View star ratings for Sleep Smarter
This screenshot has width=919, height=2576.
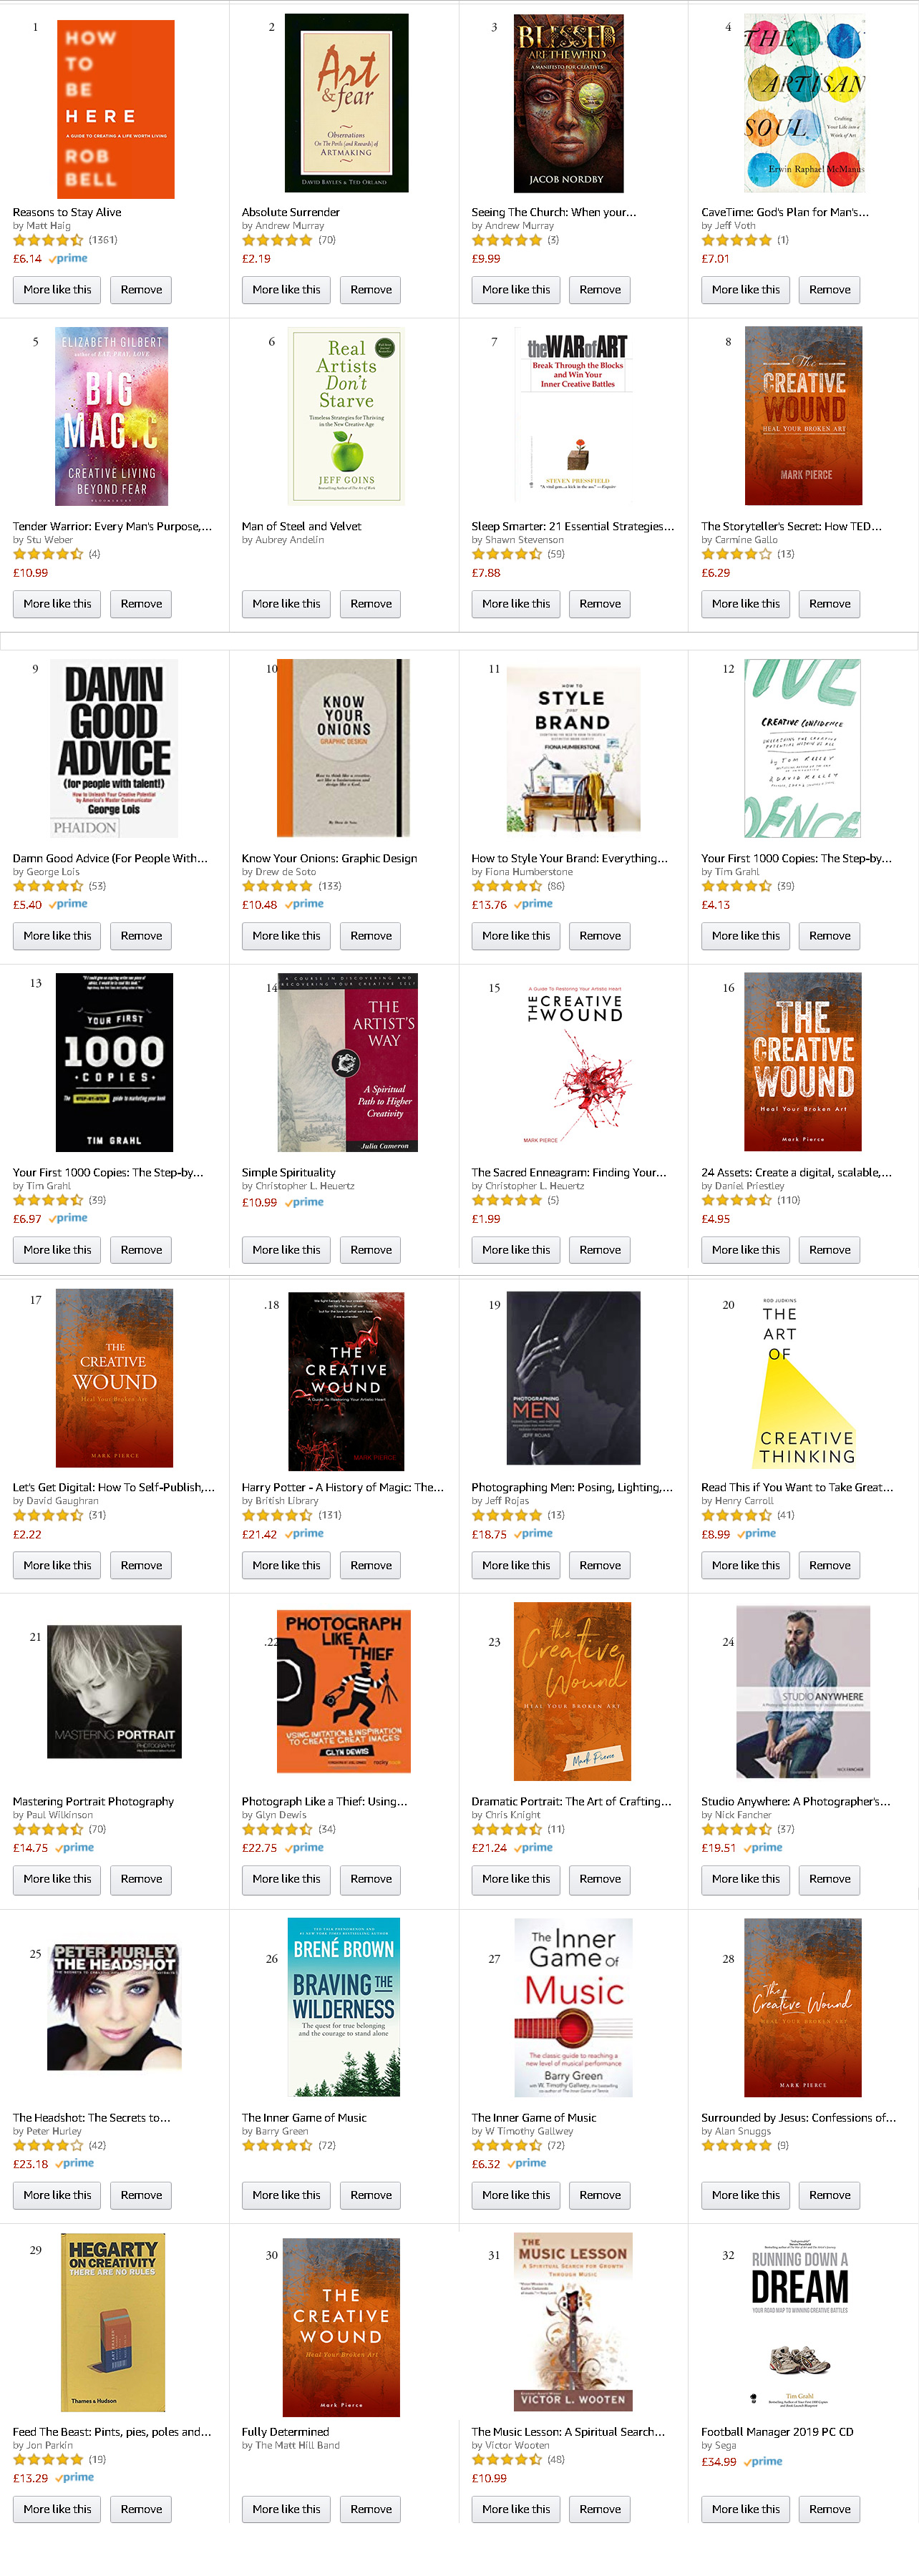(506, 554)
